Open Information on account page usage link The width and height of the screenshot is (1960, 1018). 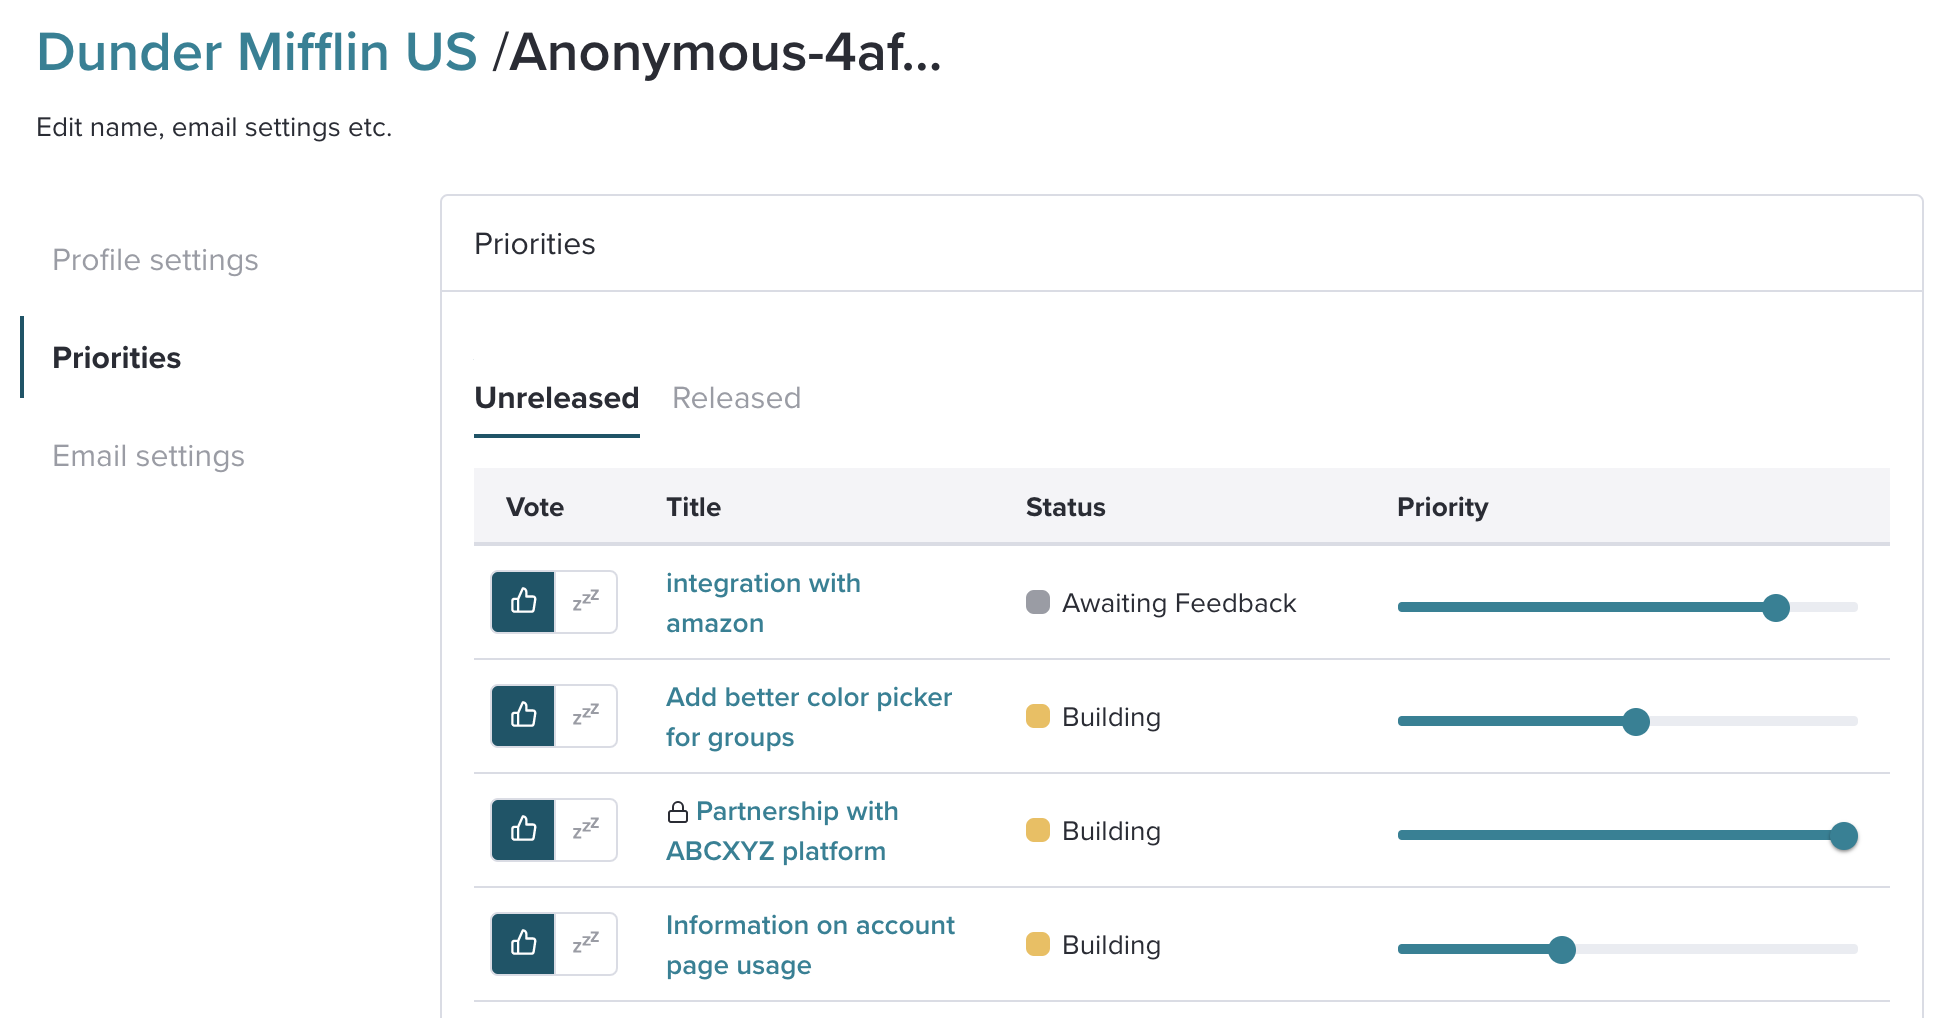click(x=810, y=945)
